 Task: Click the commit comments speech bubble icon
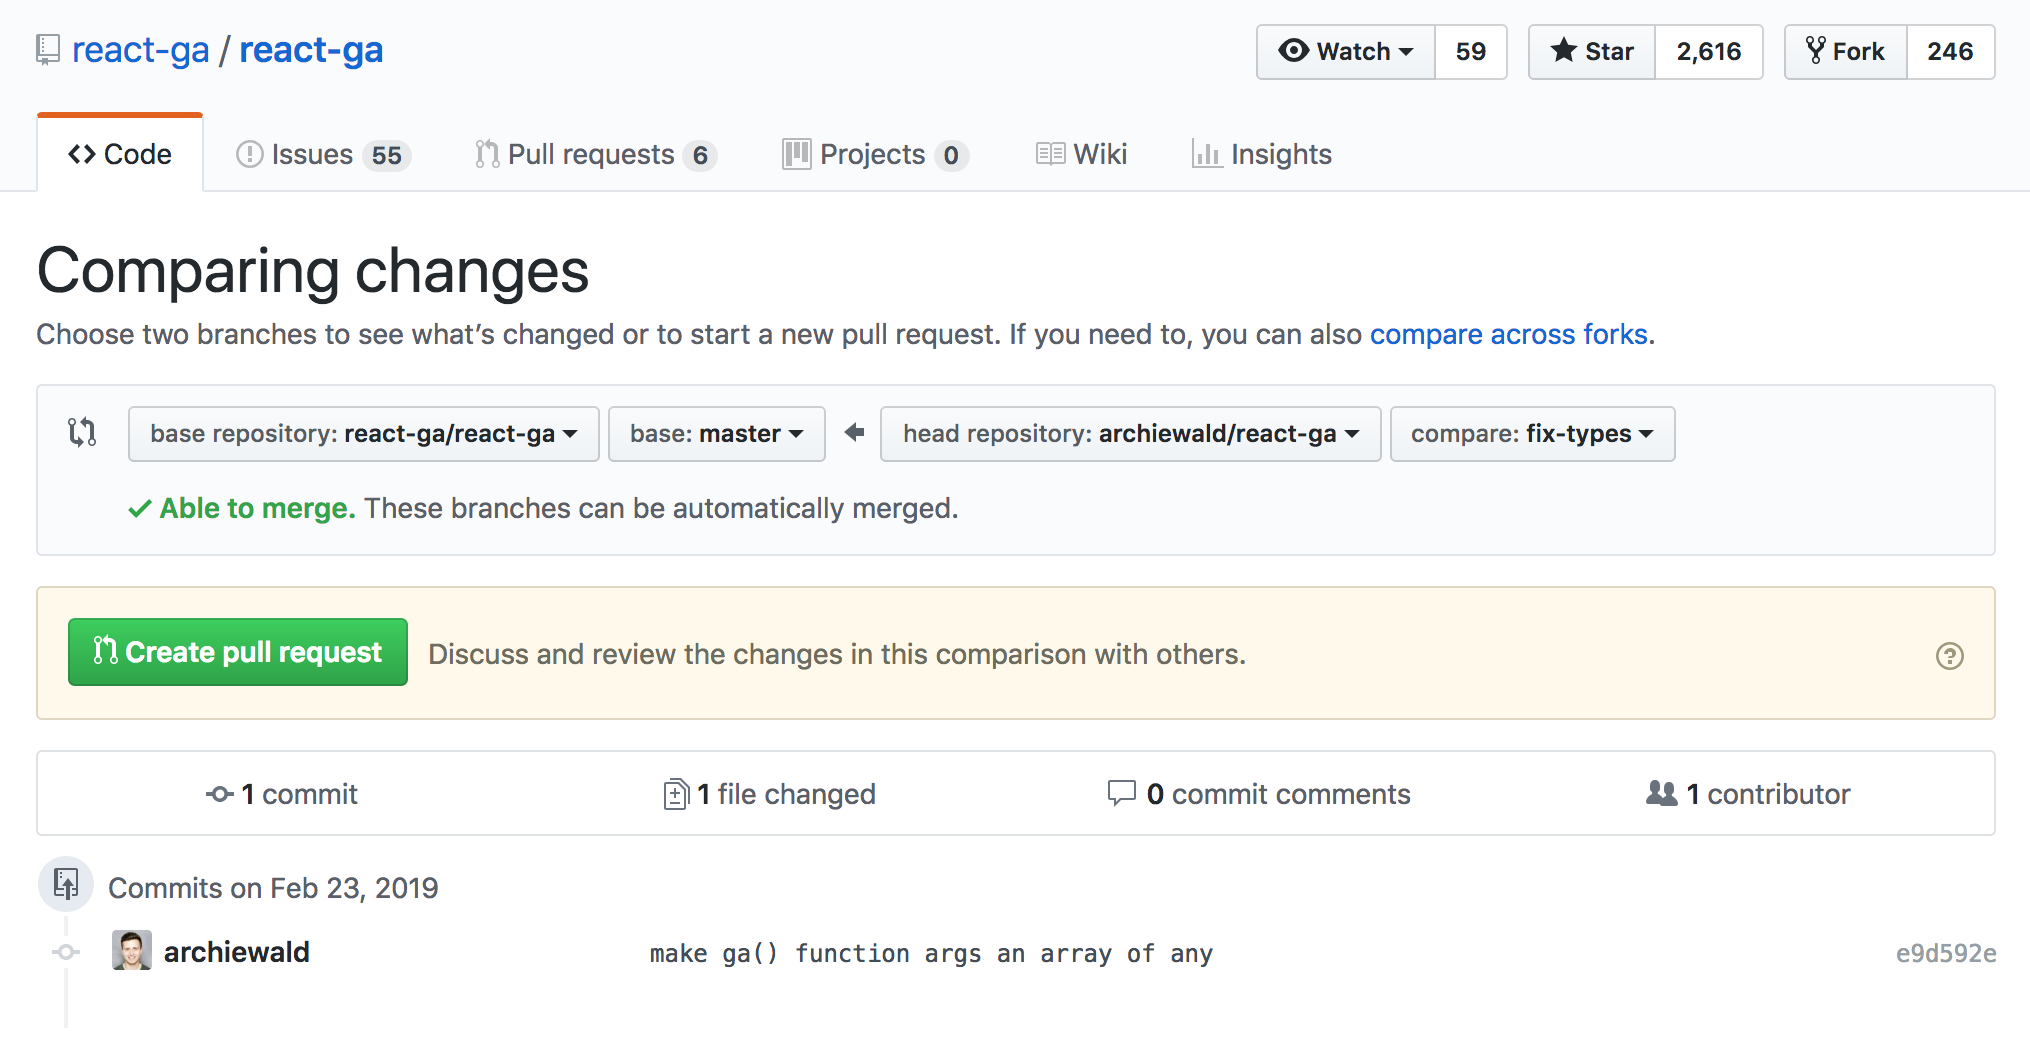1121,793
